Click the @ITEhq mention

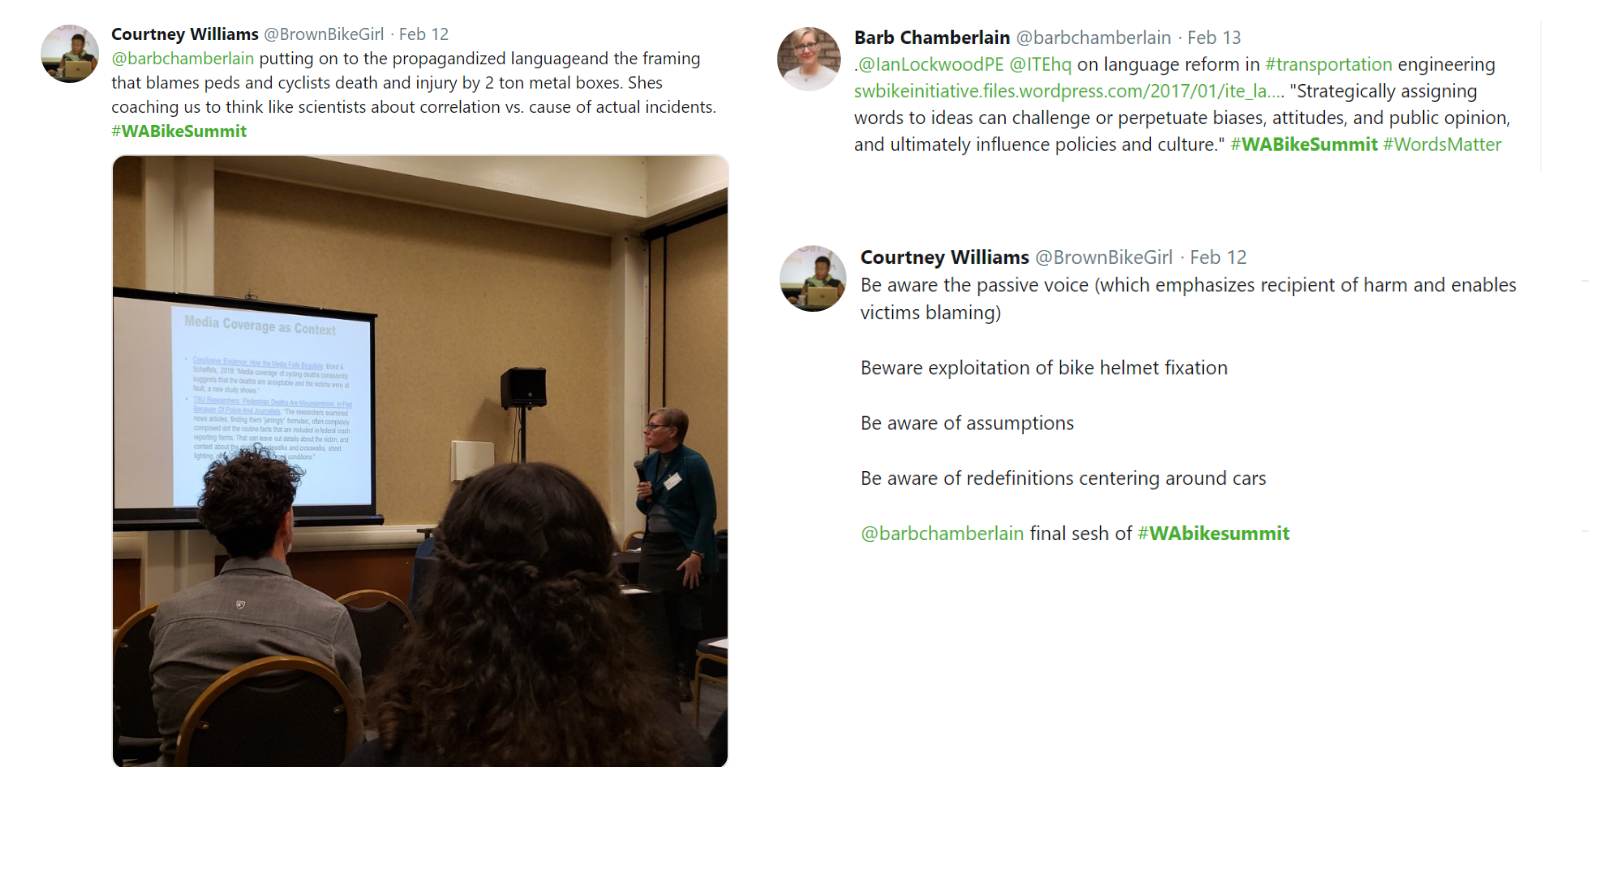[1040, 64]
